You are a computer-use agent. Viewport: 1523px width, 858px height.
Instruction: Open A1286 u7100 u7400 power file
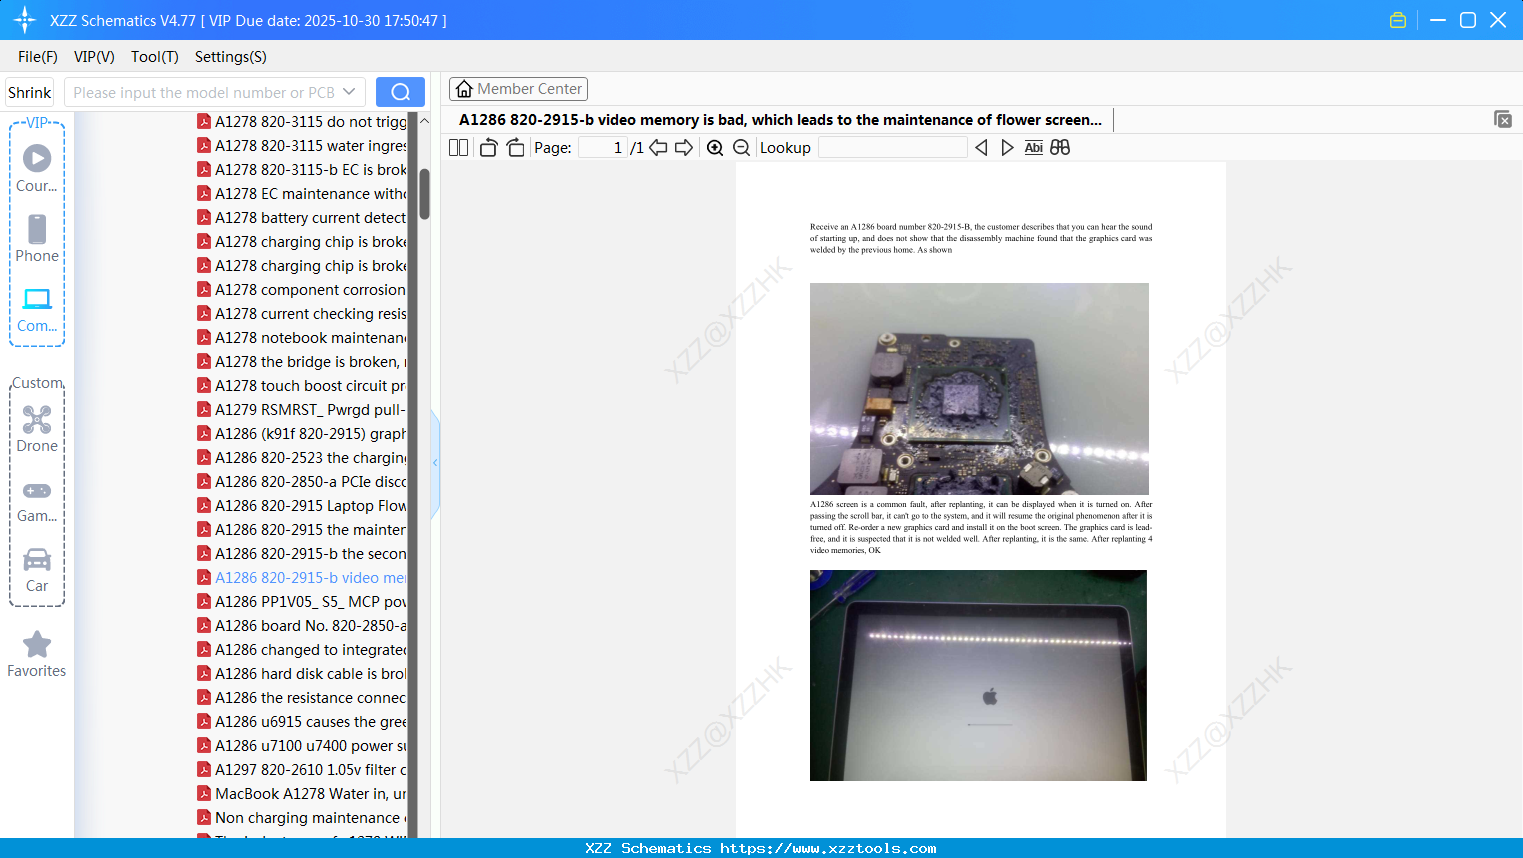(x=301, y=745)
